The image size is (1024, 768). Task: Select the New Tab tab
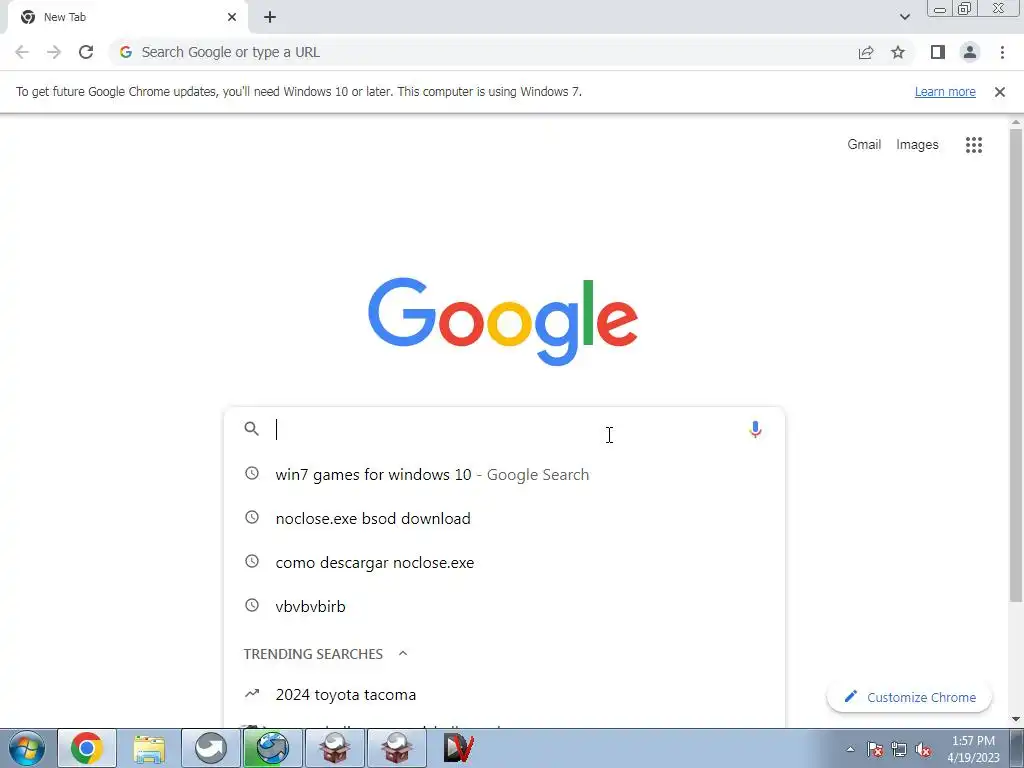click(x=127, y=17)
